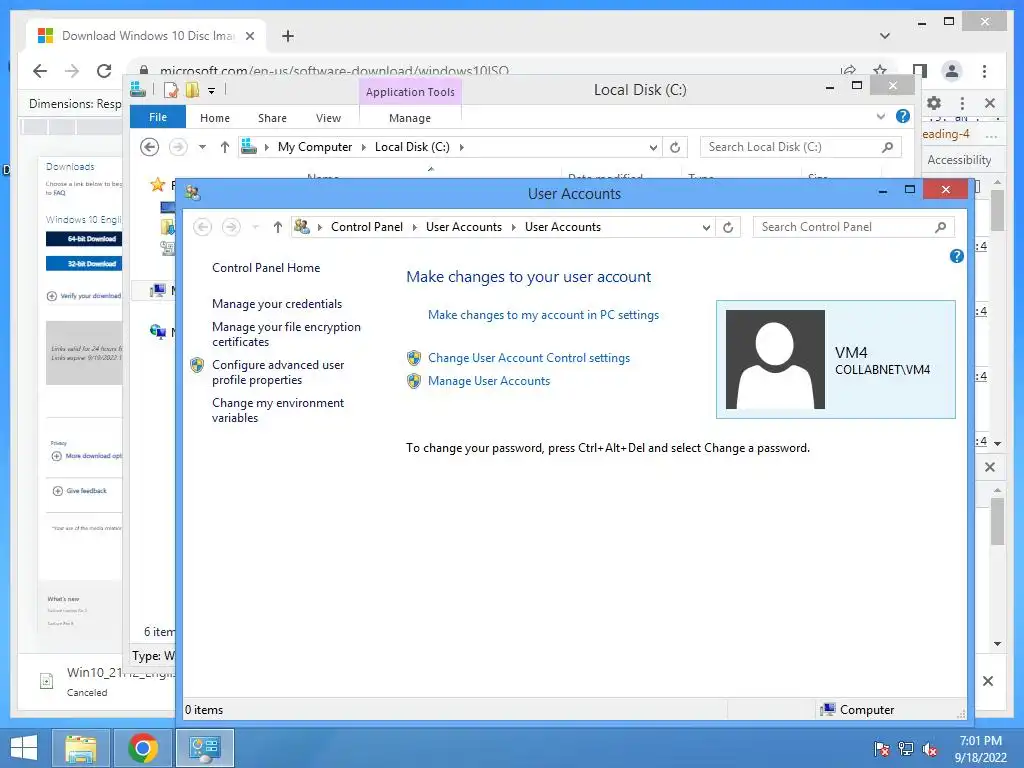Click the UAC shield icon beside Manage User Accounts
The width and height of the screenshot is (1024, 768).
[x=414, y=381]
